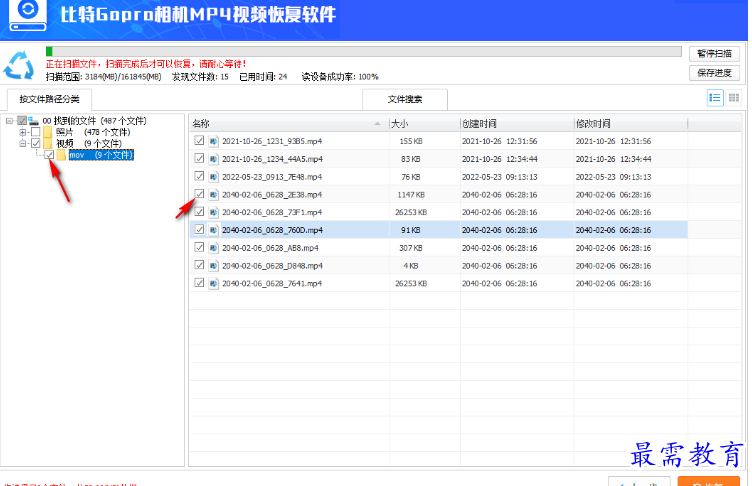This screenshot has width=752, height=486.
Task: Toggle checkbox for 2040-02-06_0628_7641.mp4
Action: tap(200, 283)
